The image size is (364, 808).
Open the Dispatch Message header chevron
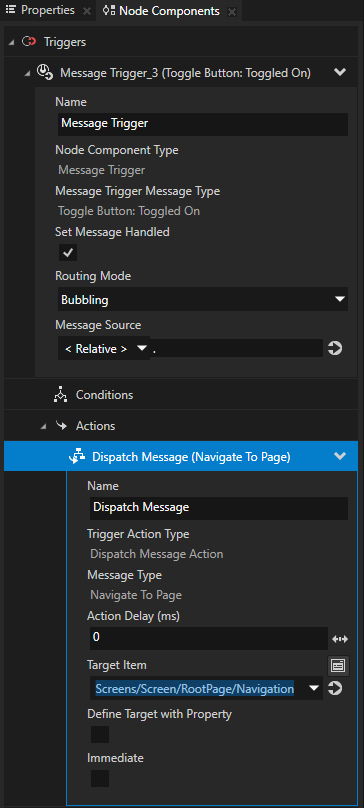pos(340,456)
